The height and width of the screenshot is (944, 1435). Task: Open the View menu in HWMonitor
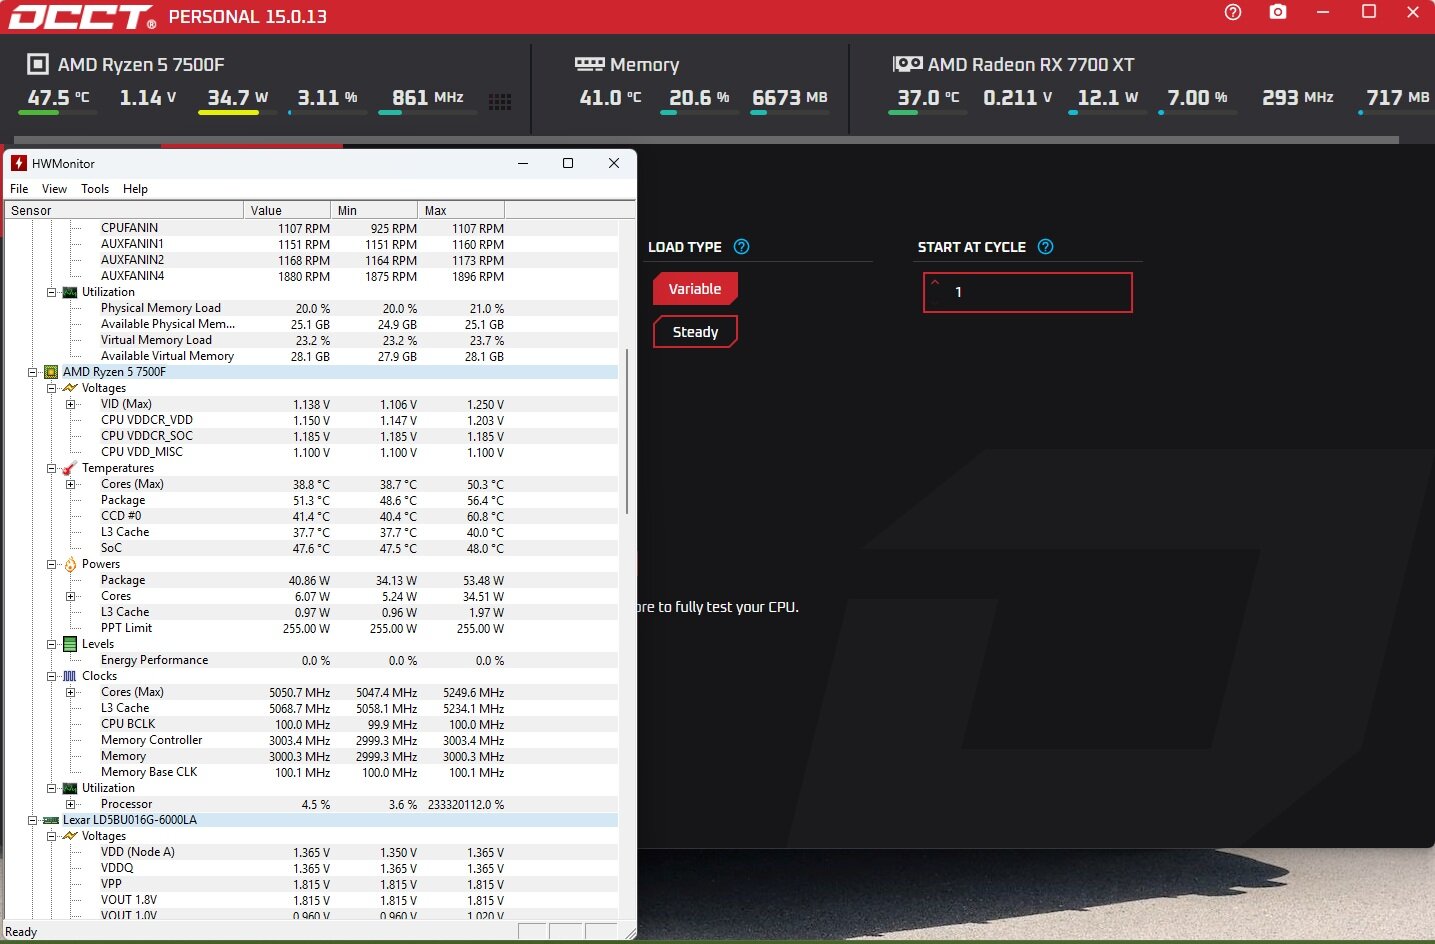click(54, 189)
